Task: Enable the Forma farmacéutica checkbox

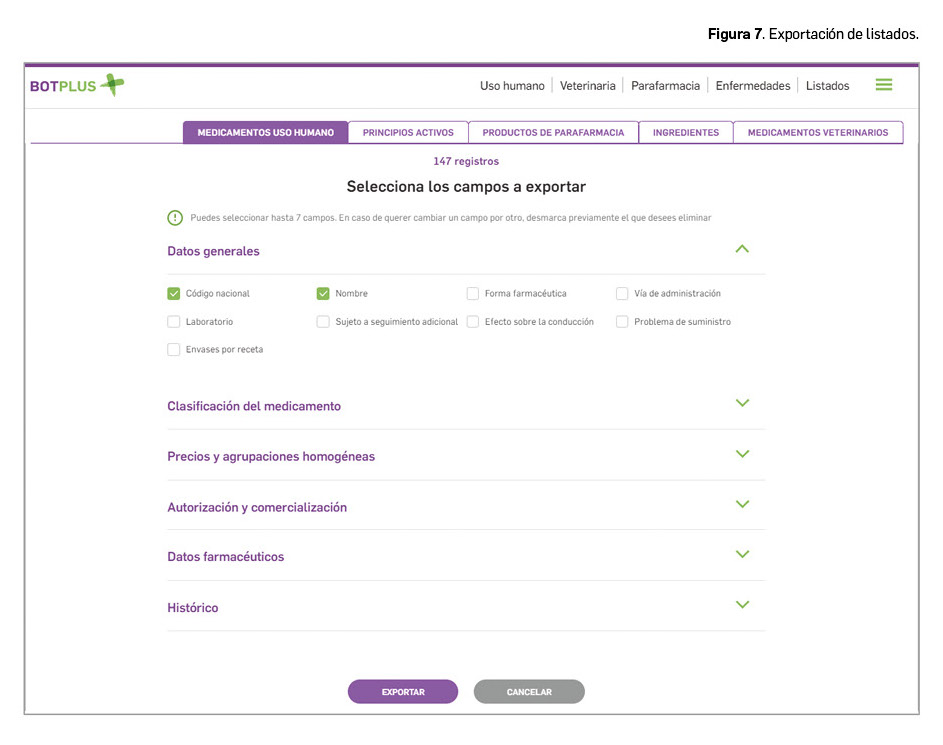Action: click(x=473, y=294)
